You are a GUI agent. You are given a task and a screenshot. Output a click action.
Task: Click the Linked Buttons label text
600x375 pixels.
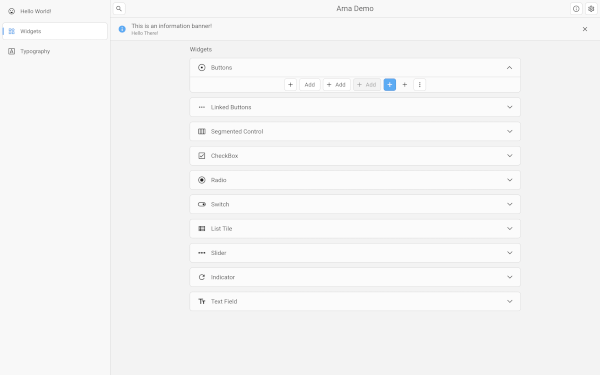[231, 107]
